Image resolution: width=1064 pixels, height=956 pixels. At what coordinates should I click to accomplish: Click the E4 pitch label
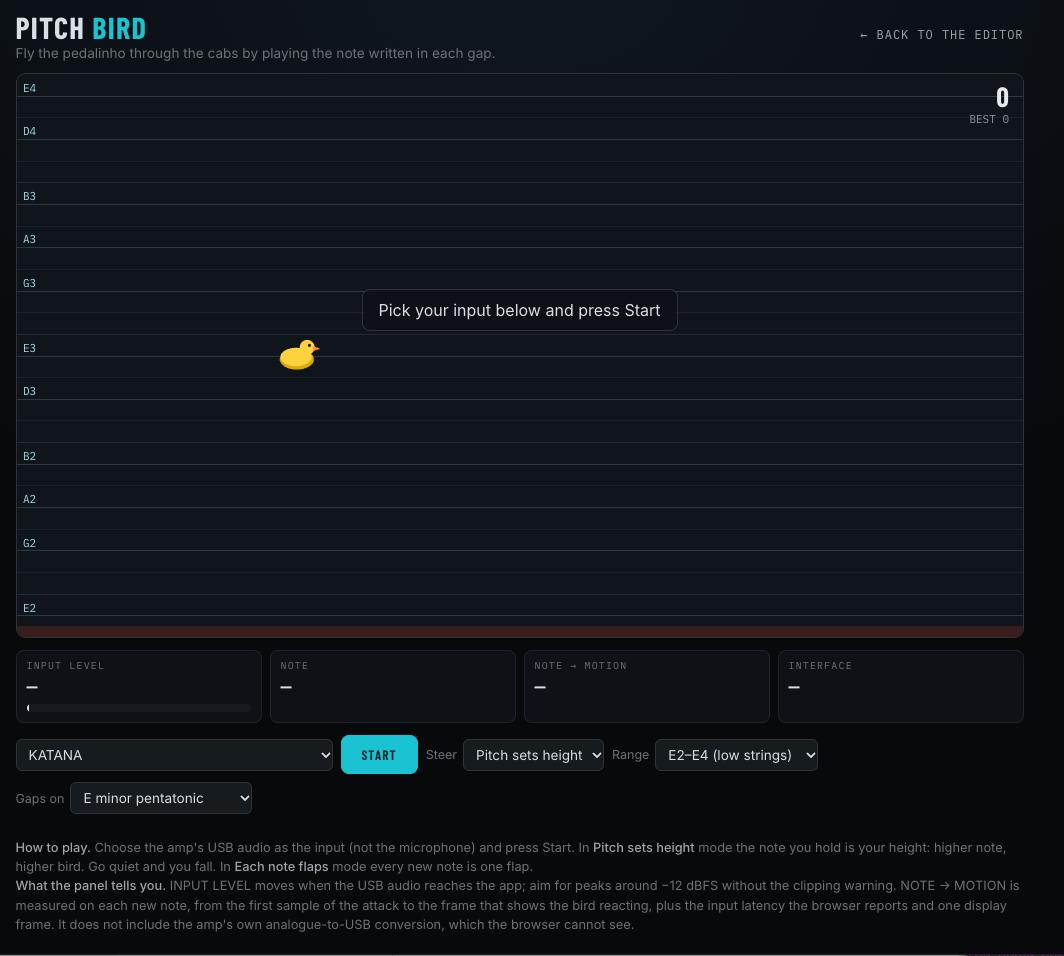click(29, 88)
